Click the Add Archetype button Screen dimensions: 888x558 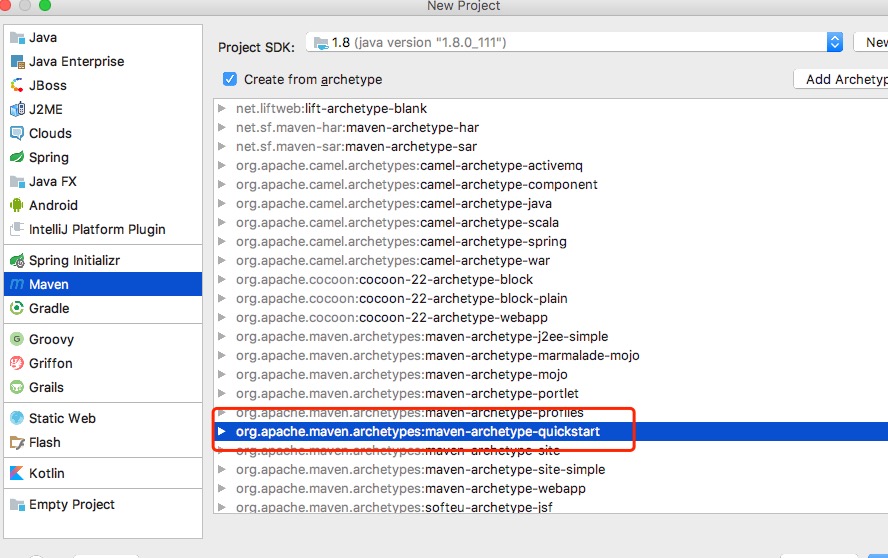coord(841,79)
